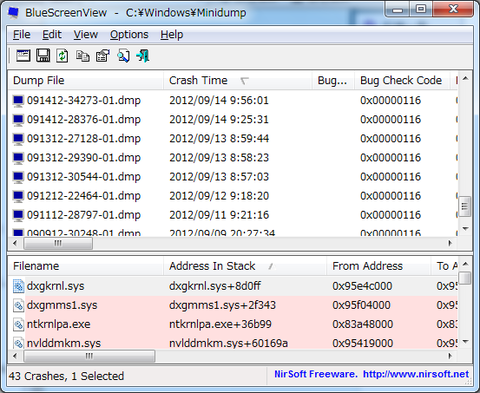Click the dump icon for 091312-29390-01.dmp
This screenshot has width=480, height=393.
(18, 157)
